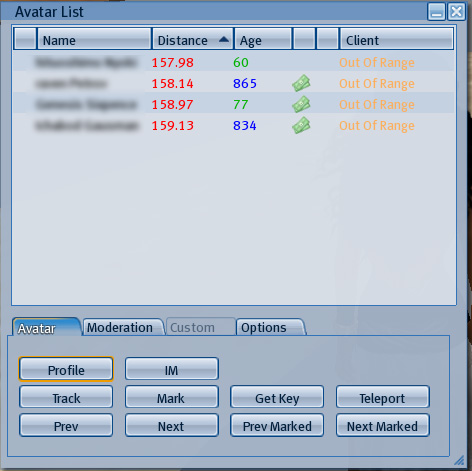The height and width of the screenshot is (471, 472).
Task: Jump to Next Marked avatar
Action: 383,425
